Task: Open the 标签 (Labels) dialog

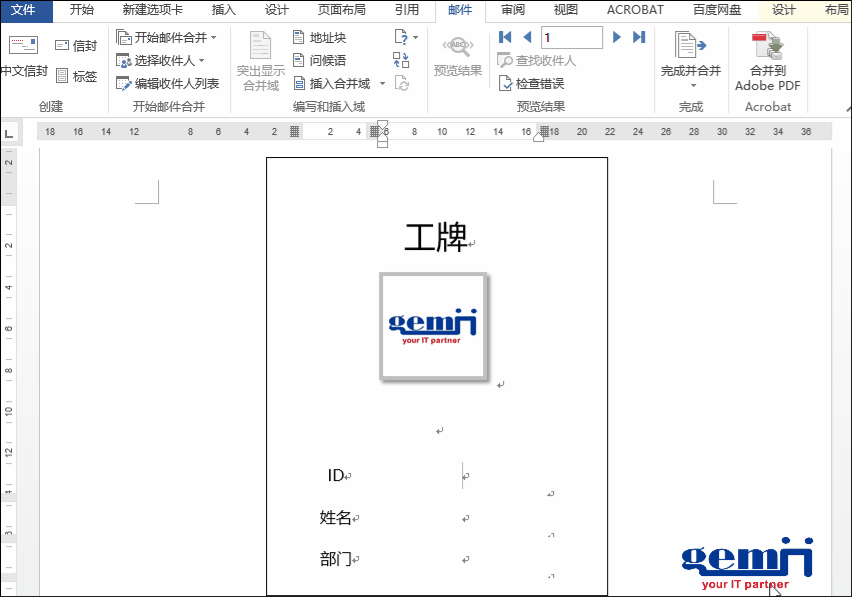Action: click(77, 76)
